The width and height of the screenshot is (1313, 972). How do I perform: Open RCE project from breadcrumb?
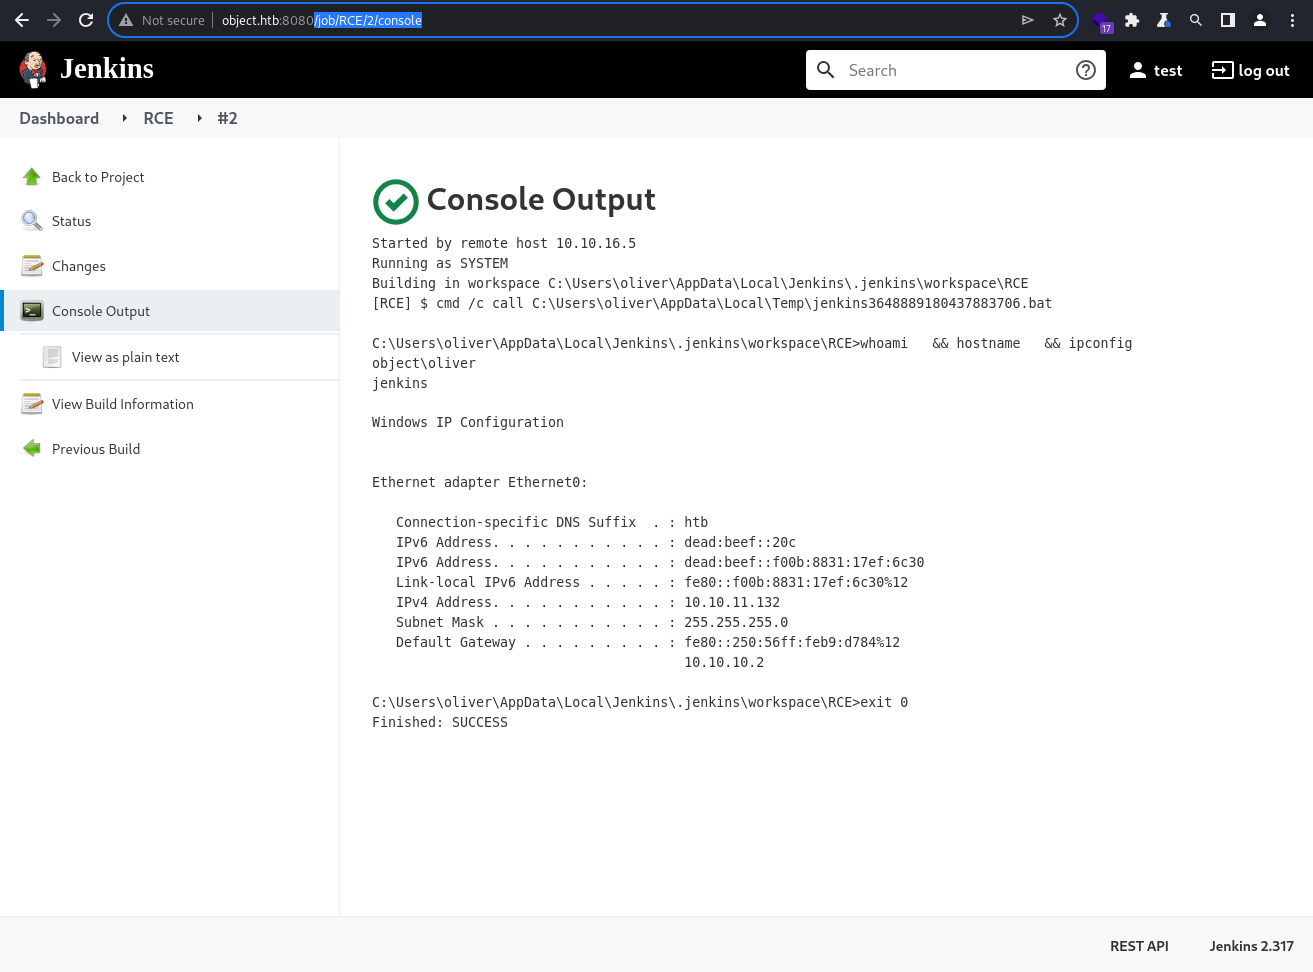[158, 118]
